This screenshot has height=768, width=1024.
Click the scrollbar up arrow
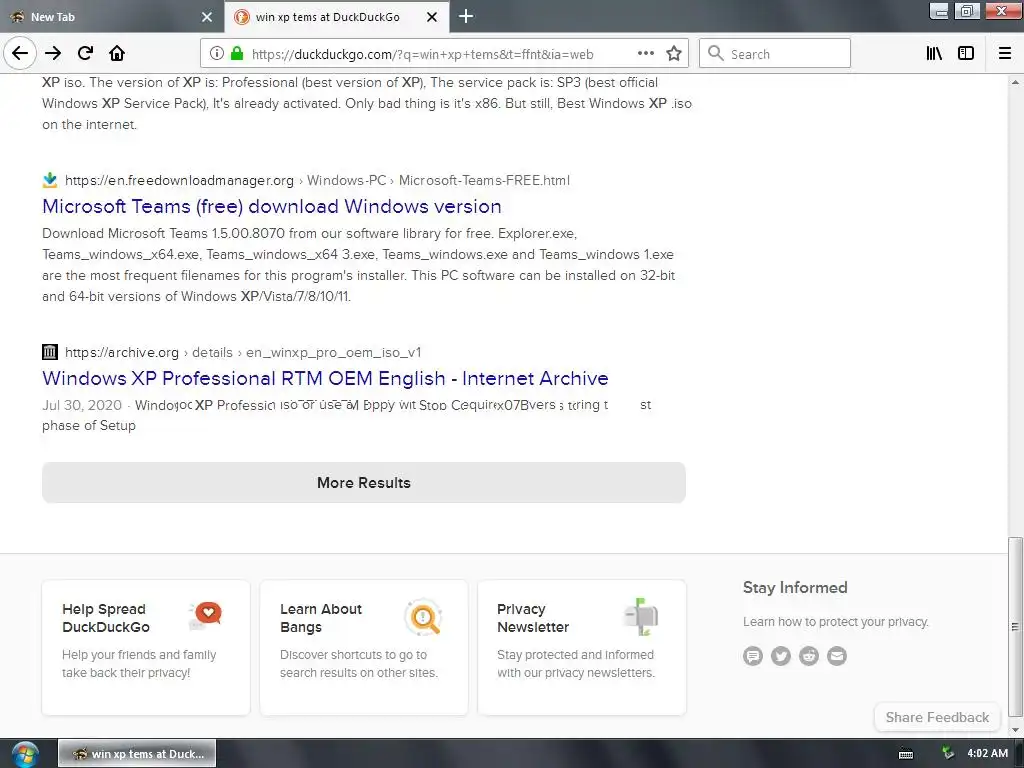coord(1015,82)
